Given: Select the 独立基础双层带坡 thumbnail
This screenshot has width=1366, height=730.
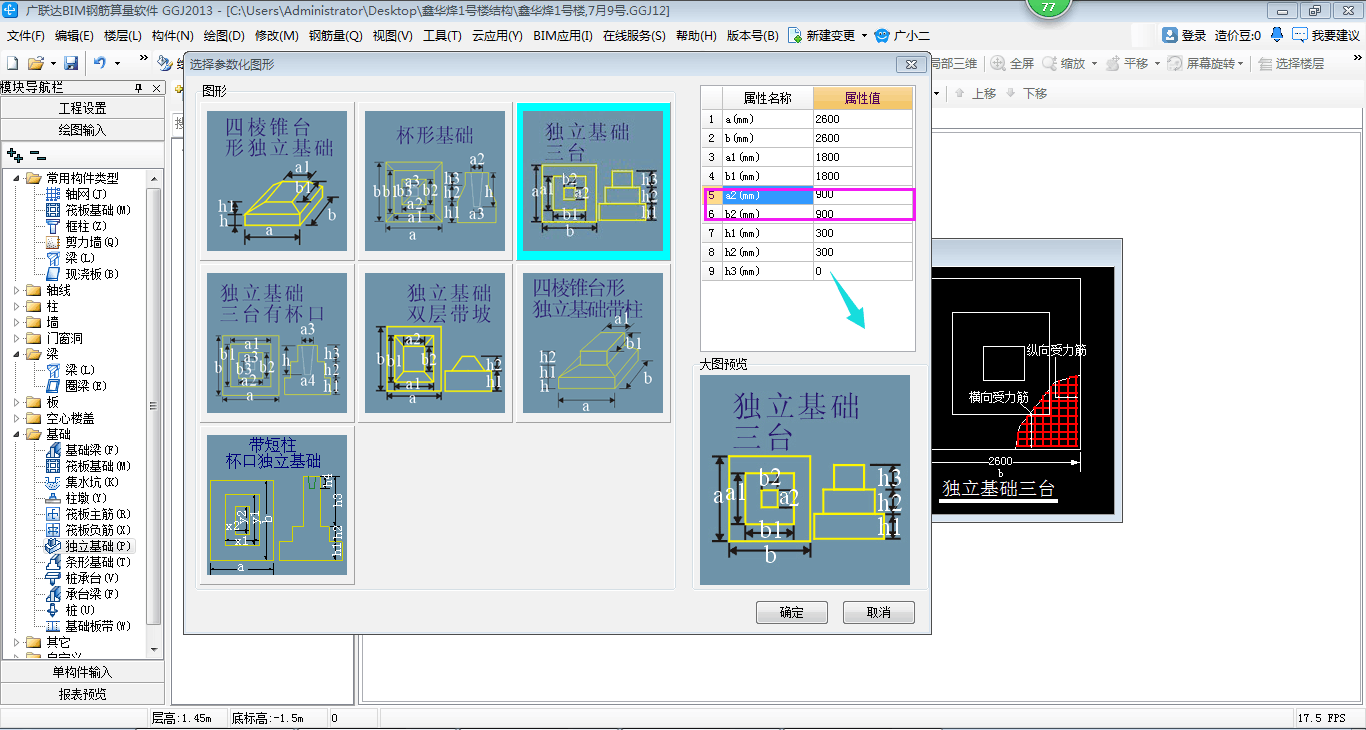Looking at the screenshot, I should 435,343.
